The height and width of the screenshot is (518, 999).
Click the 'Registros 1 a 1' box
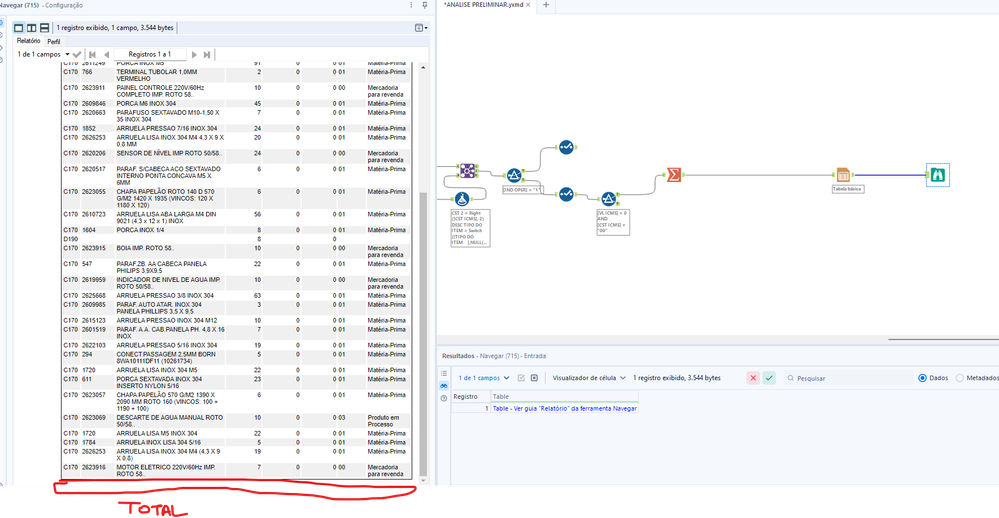coord(150,55)
